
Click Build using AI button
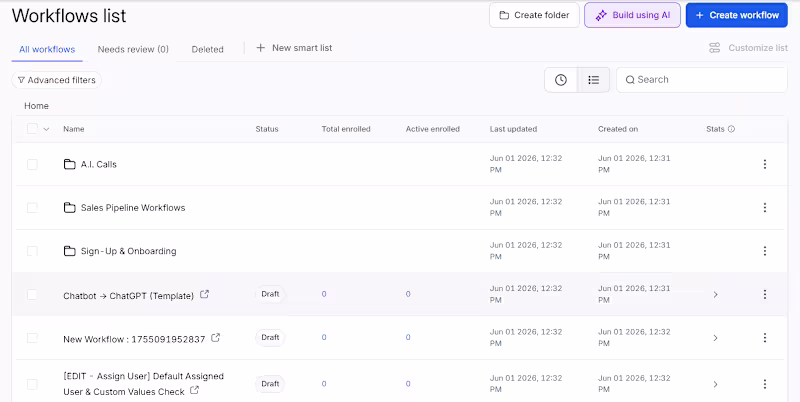point(633,15)
